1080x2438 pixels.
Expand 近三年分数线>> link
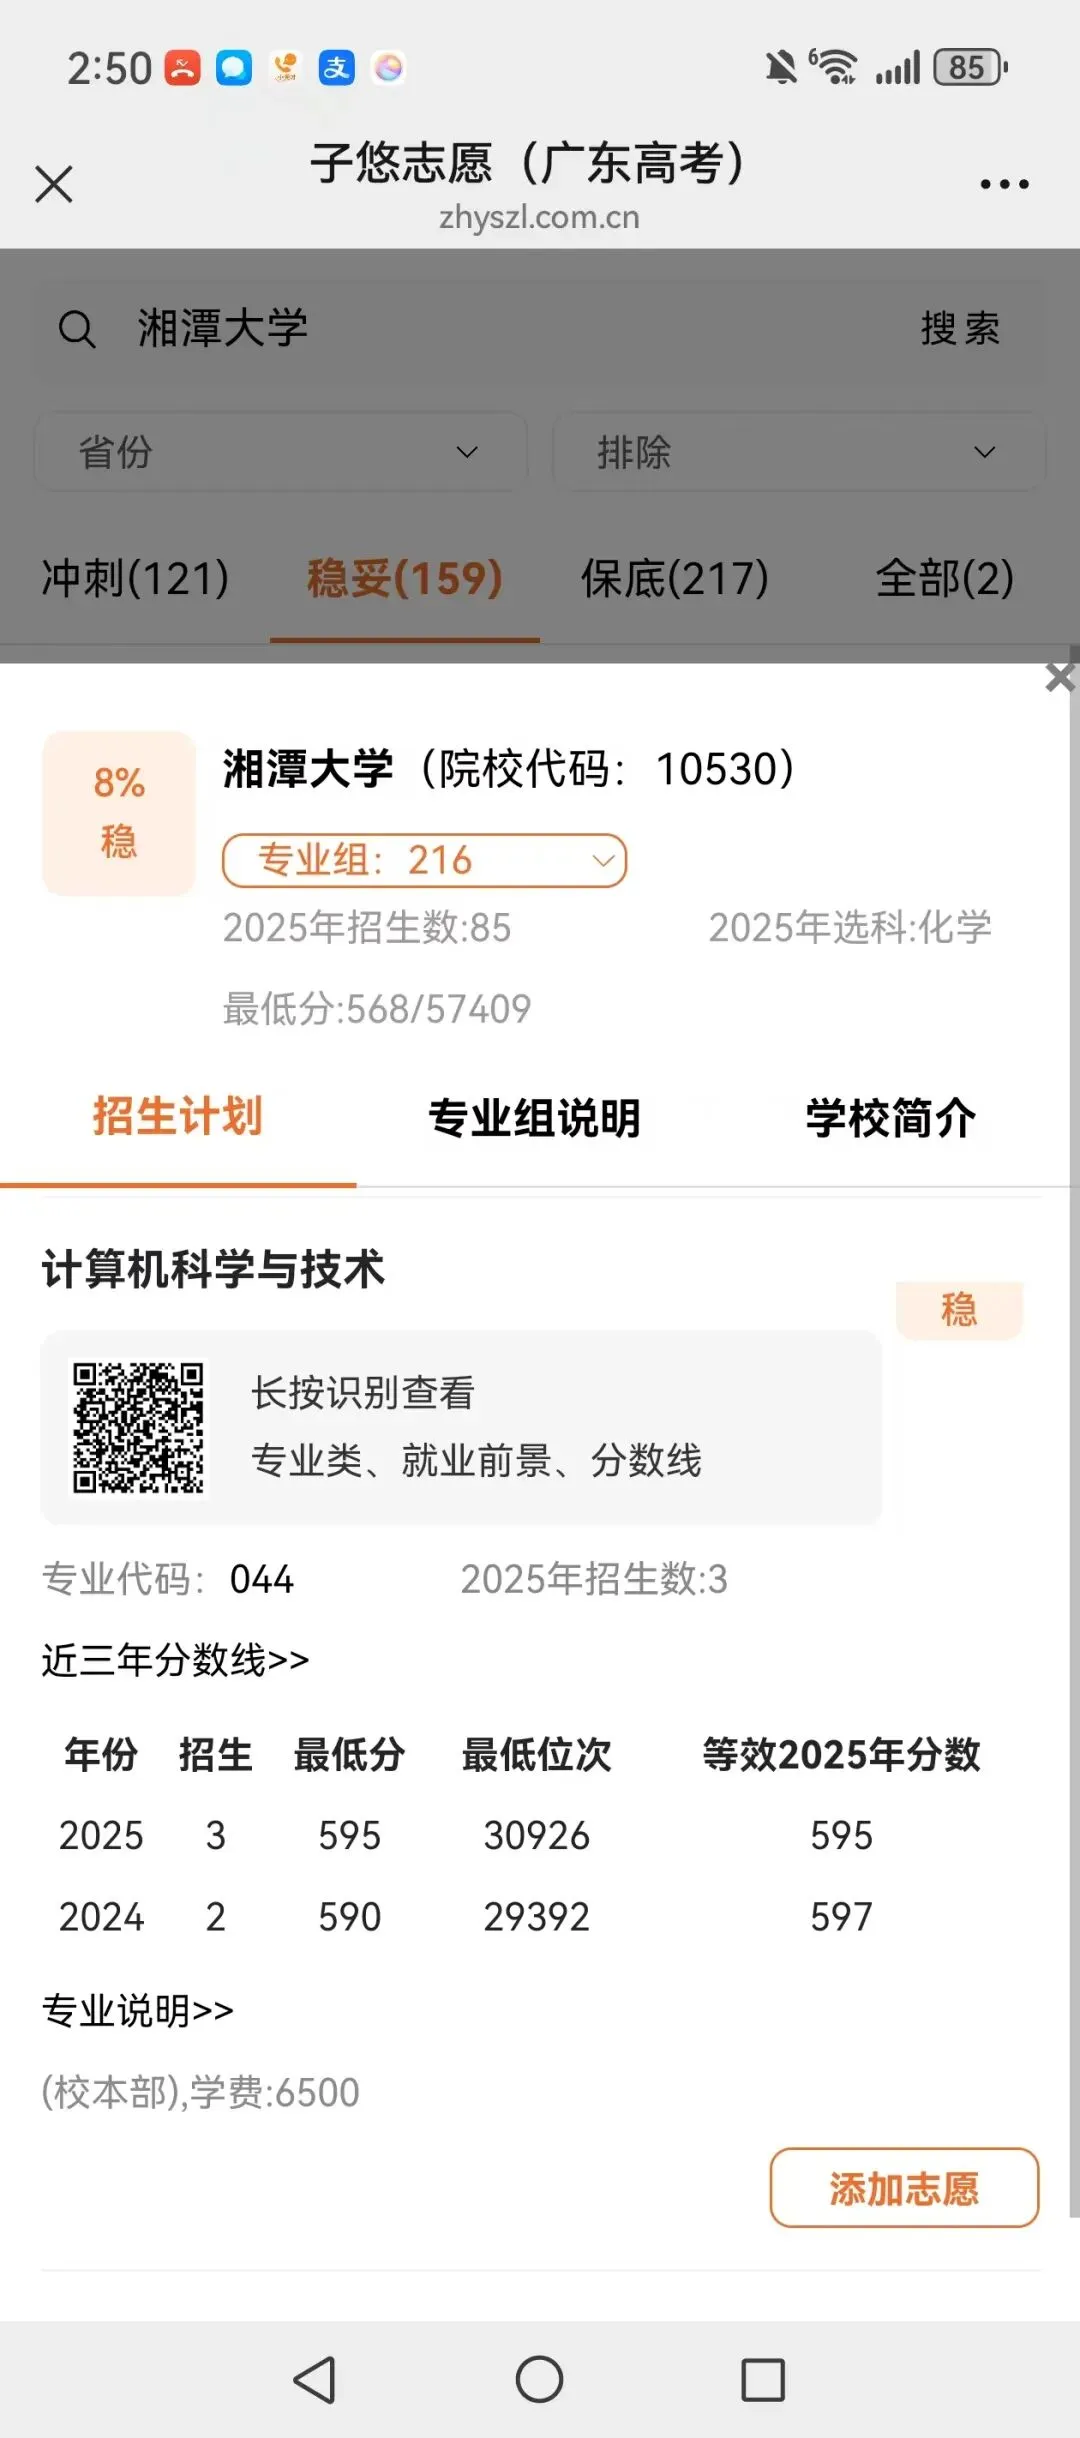pos(175,1660)
